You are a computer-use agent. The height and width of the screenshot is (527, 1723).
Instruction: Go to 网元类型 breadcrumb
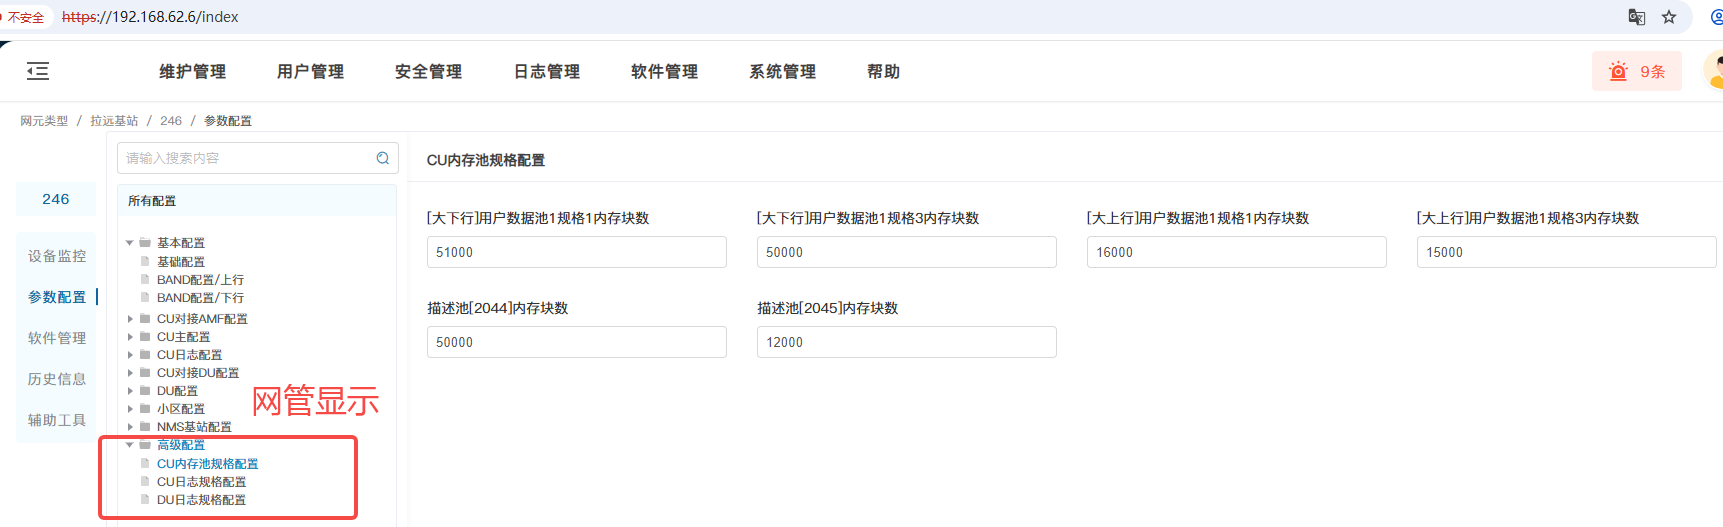[44, 121]
